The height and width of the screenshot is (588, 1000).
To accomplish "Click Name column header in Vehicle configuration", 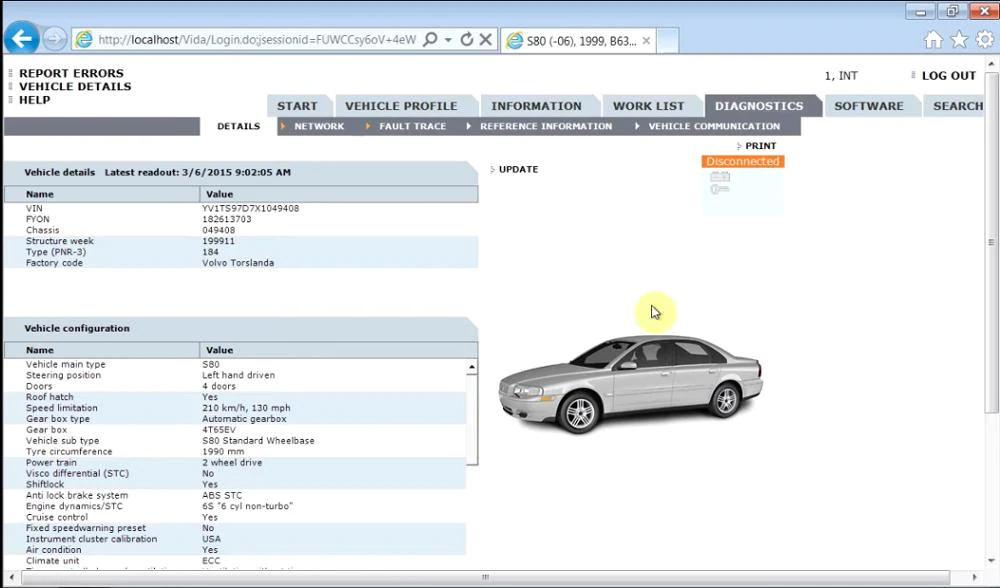I will click(x=102, y=350).
